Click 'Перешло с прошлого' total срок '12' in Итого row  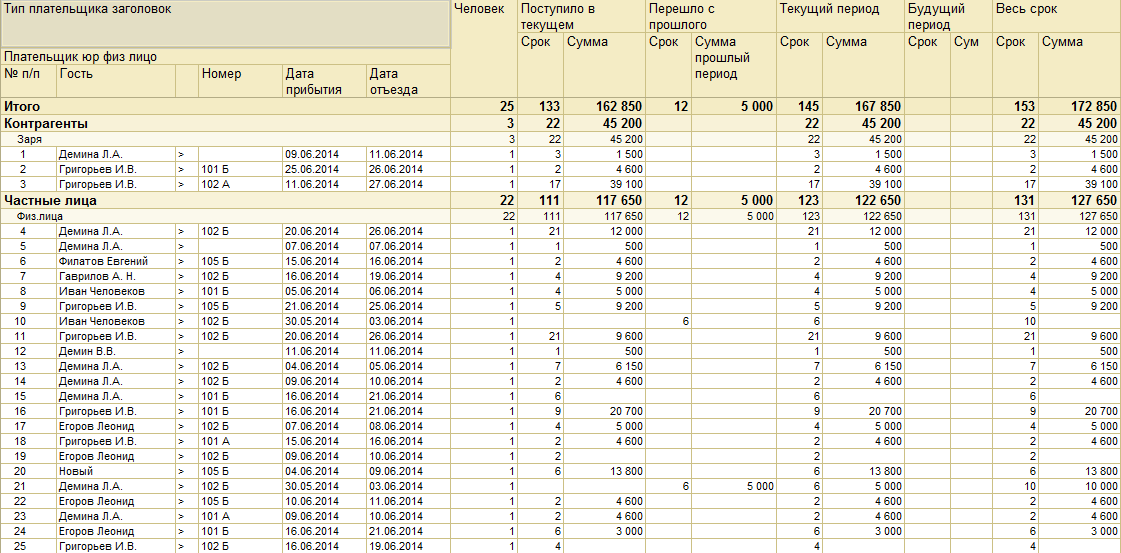point(668,106)
